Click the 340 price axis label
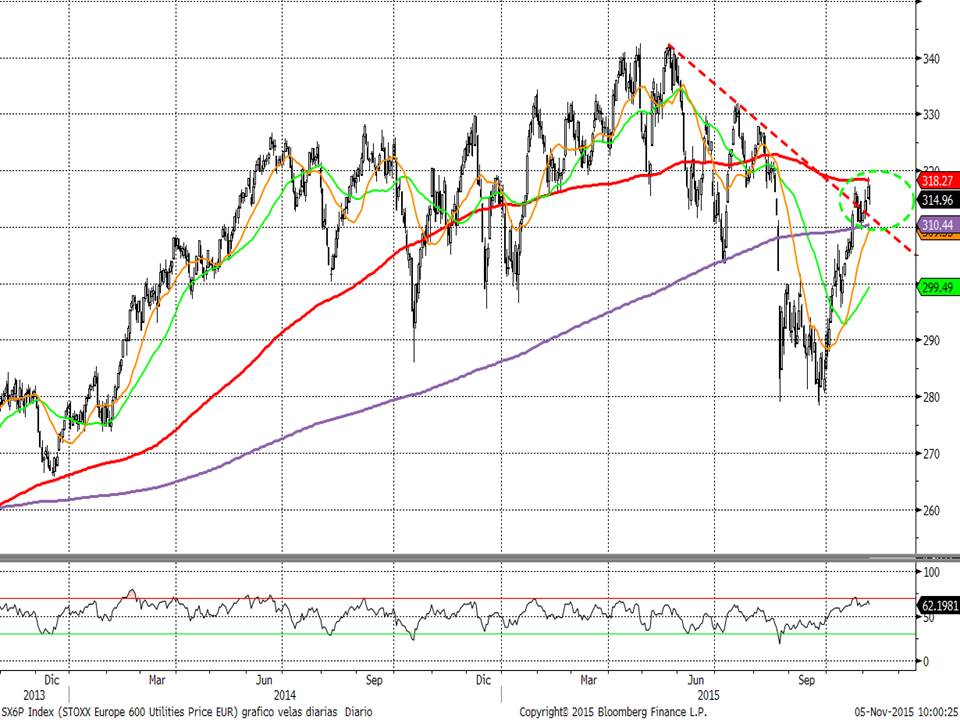The image size is (960, 720). point(931,59)
